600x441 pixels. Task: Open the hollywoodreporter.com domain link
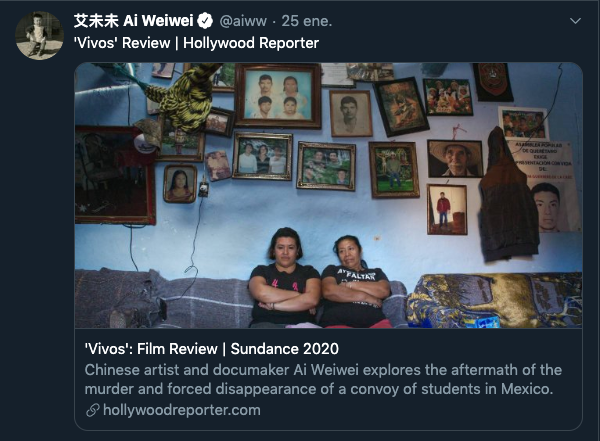(x=182, y=410)
